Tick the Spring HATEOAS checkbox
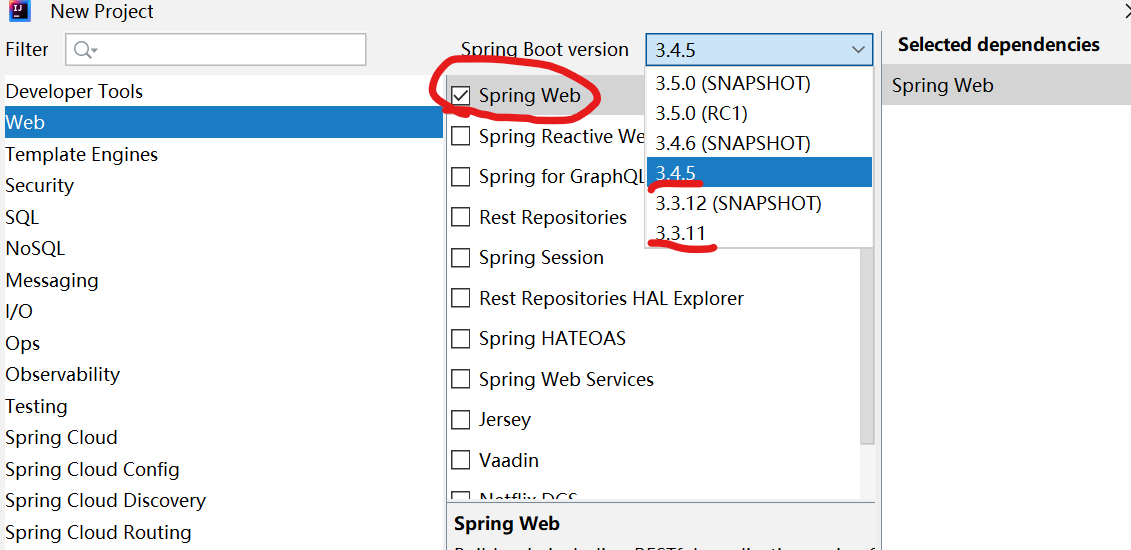The width and height of the screenshot is (1131, 550). [460, 338]
